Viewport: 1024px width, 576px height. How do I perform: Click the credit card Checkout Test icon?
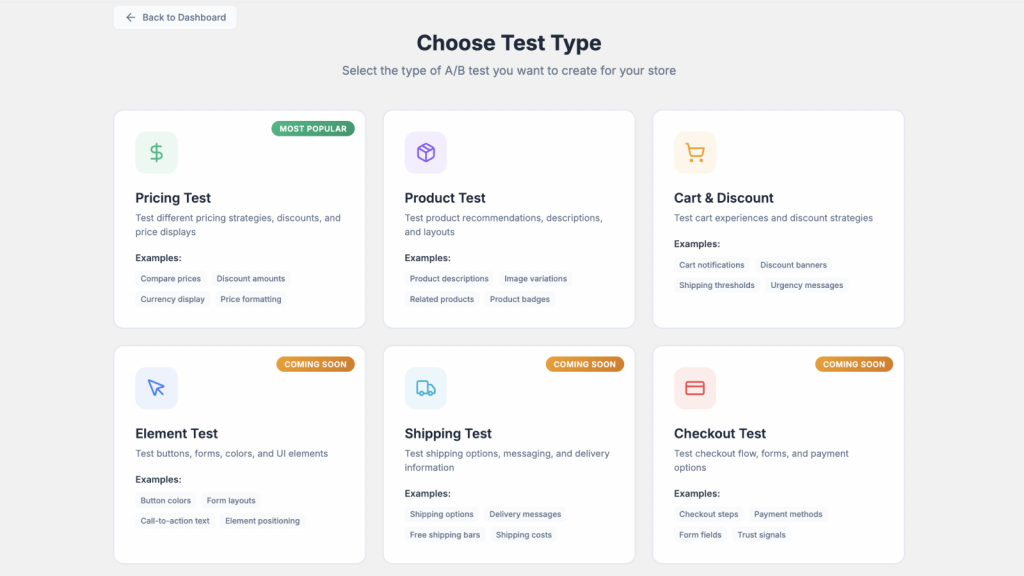pyautogui.click(x=695, y=388)
